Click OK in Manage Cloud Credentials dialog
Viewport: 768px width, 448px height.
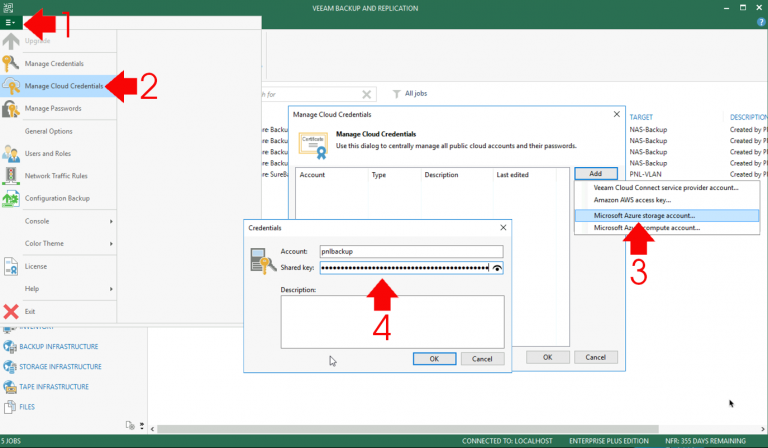pyautogui.click(x=548, y=357)
